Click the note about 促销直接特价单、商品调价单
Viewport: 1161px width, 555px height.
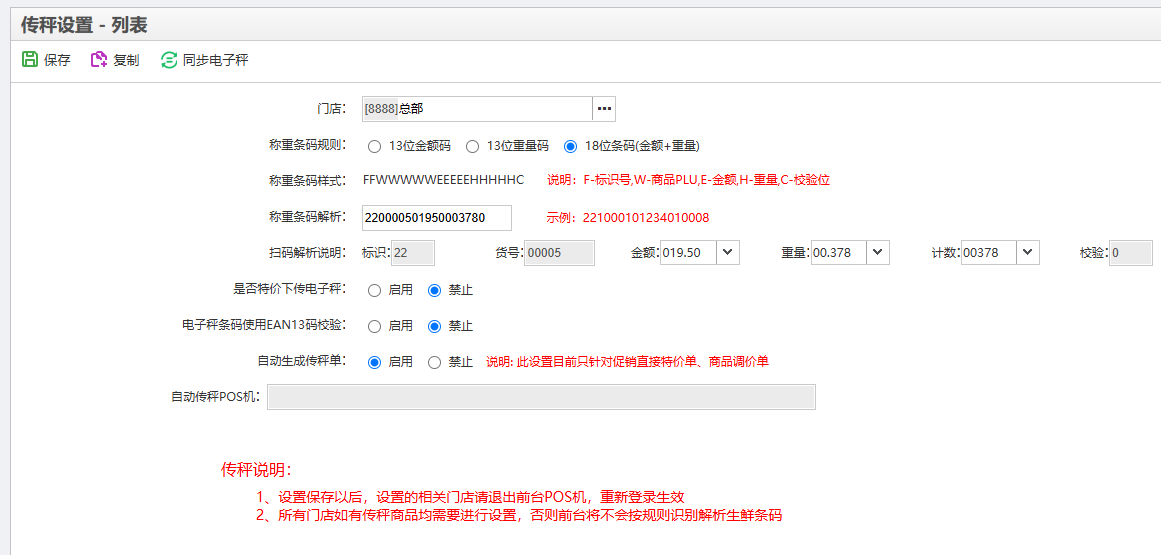pos(627,362)
